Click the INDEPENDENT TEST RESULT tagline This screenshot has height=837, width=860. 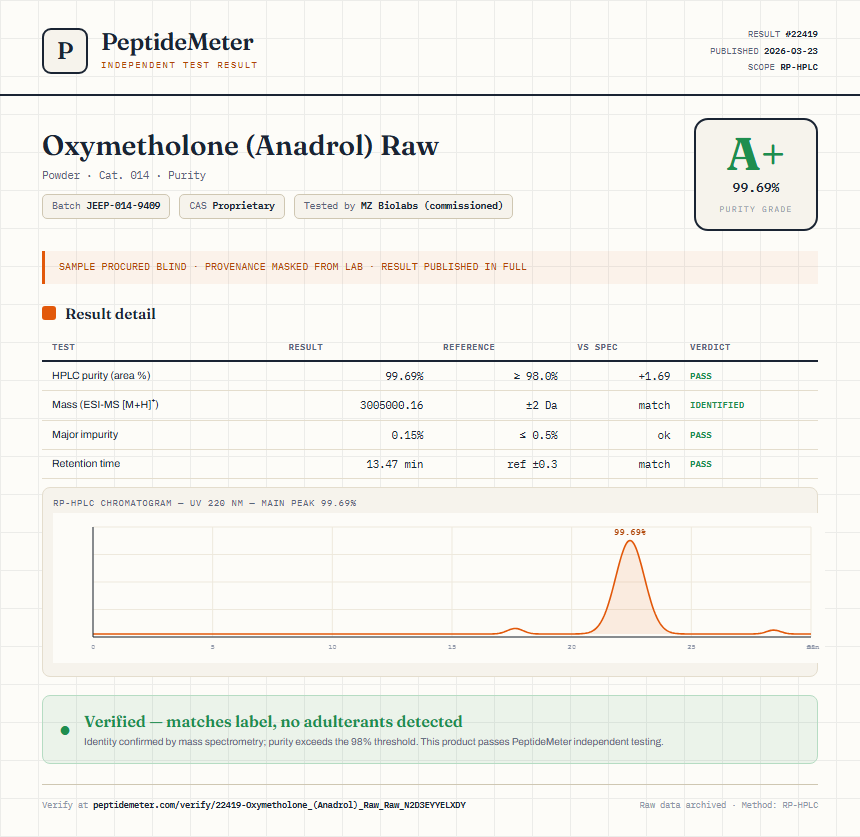(179, 65)
